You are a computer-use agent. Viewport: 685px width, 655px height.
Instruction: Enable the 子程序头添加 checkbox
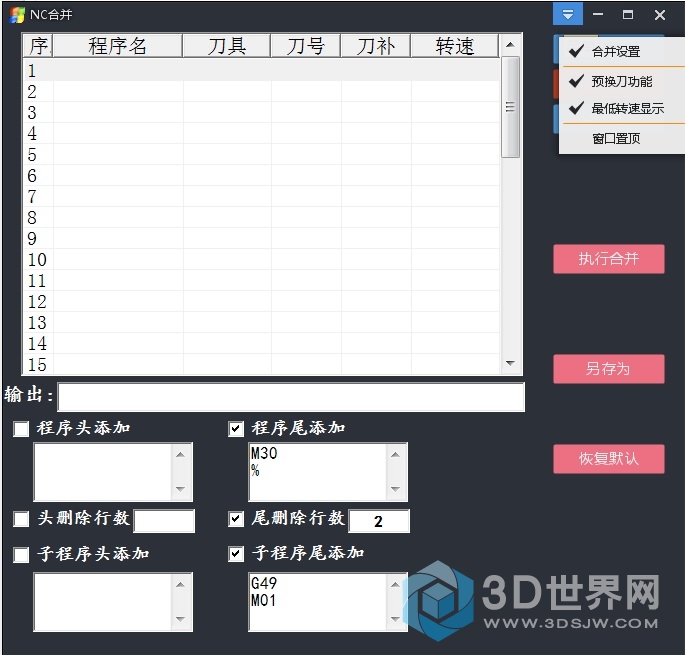click(21, 554)
